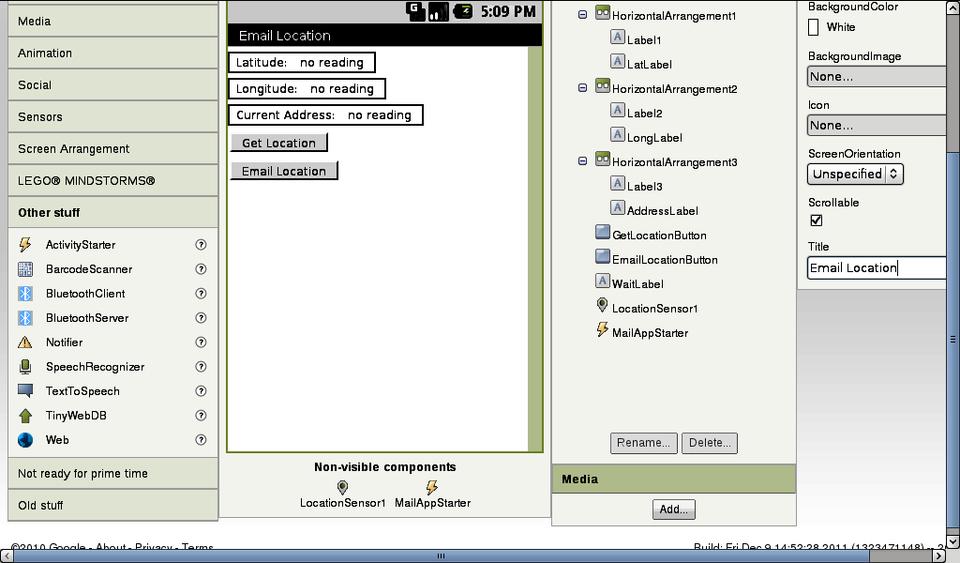Collapse HorizontalArrangement2 tree node
Viewport: 960px width, 563px height.
pyautogui.click(x=582, y=88)
